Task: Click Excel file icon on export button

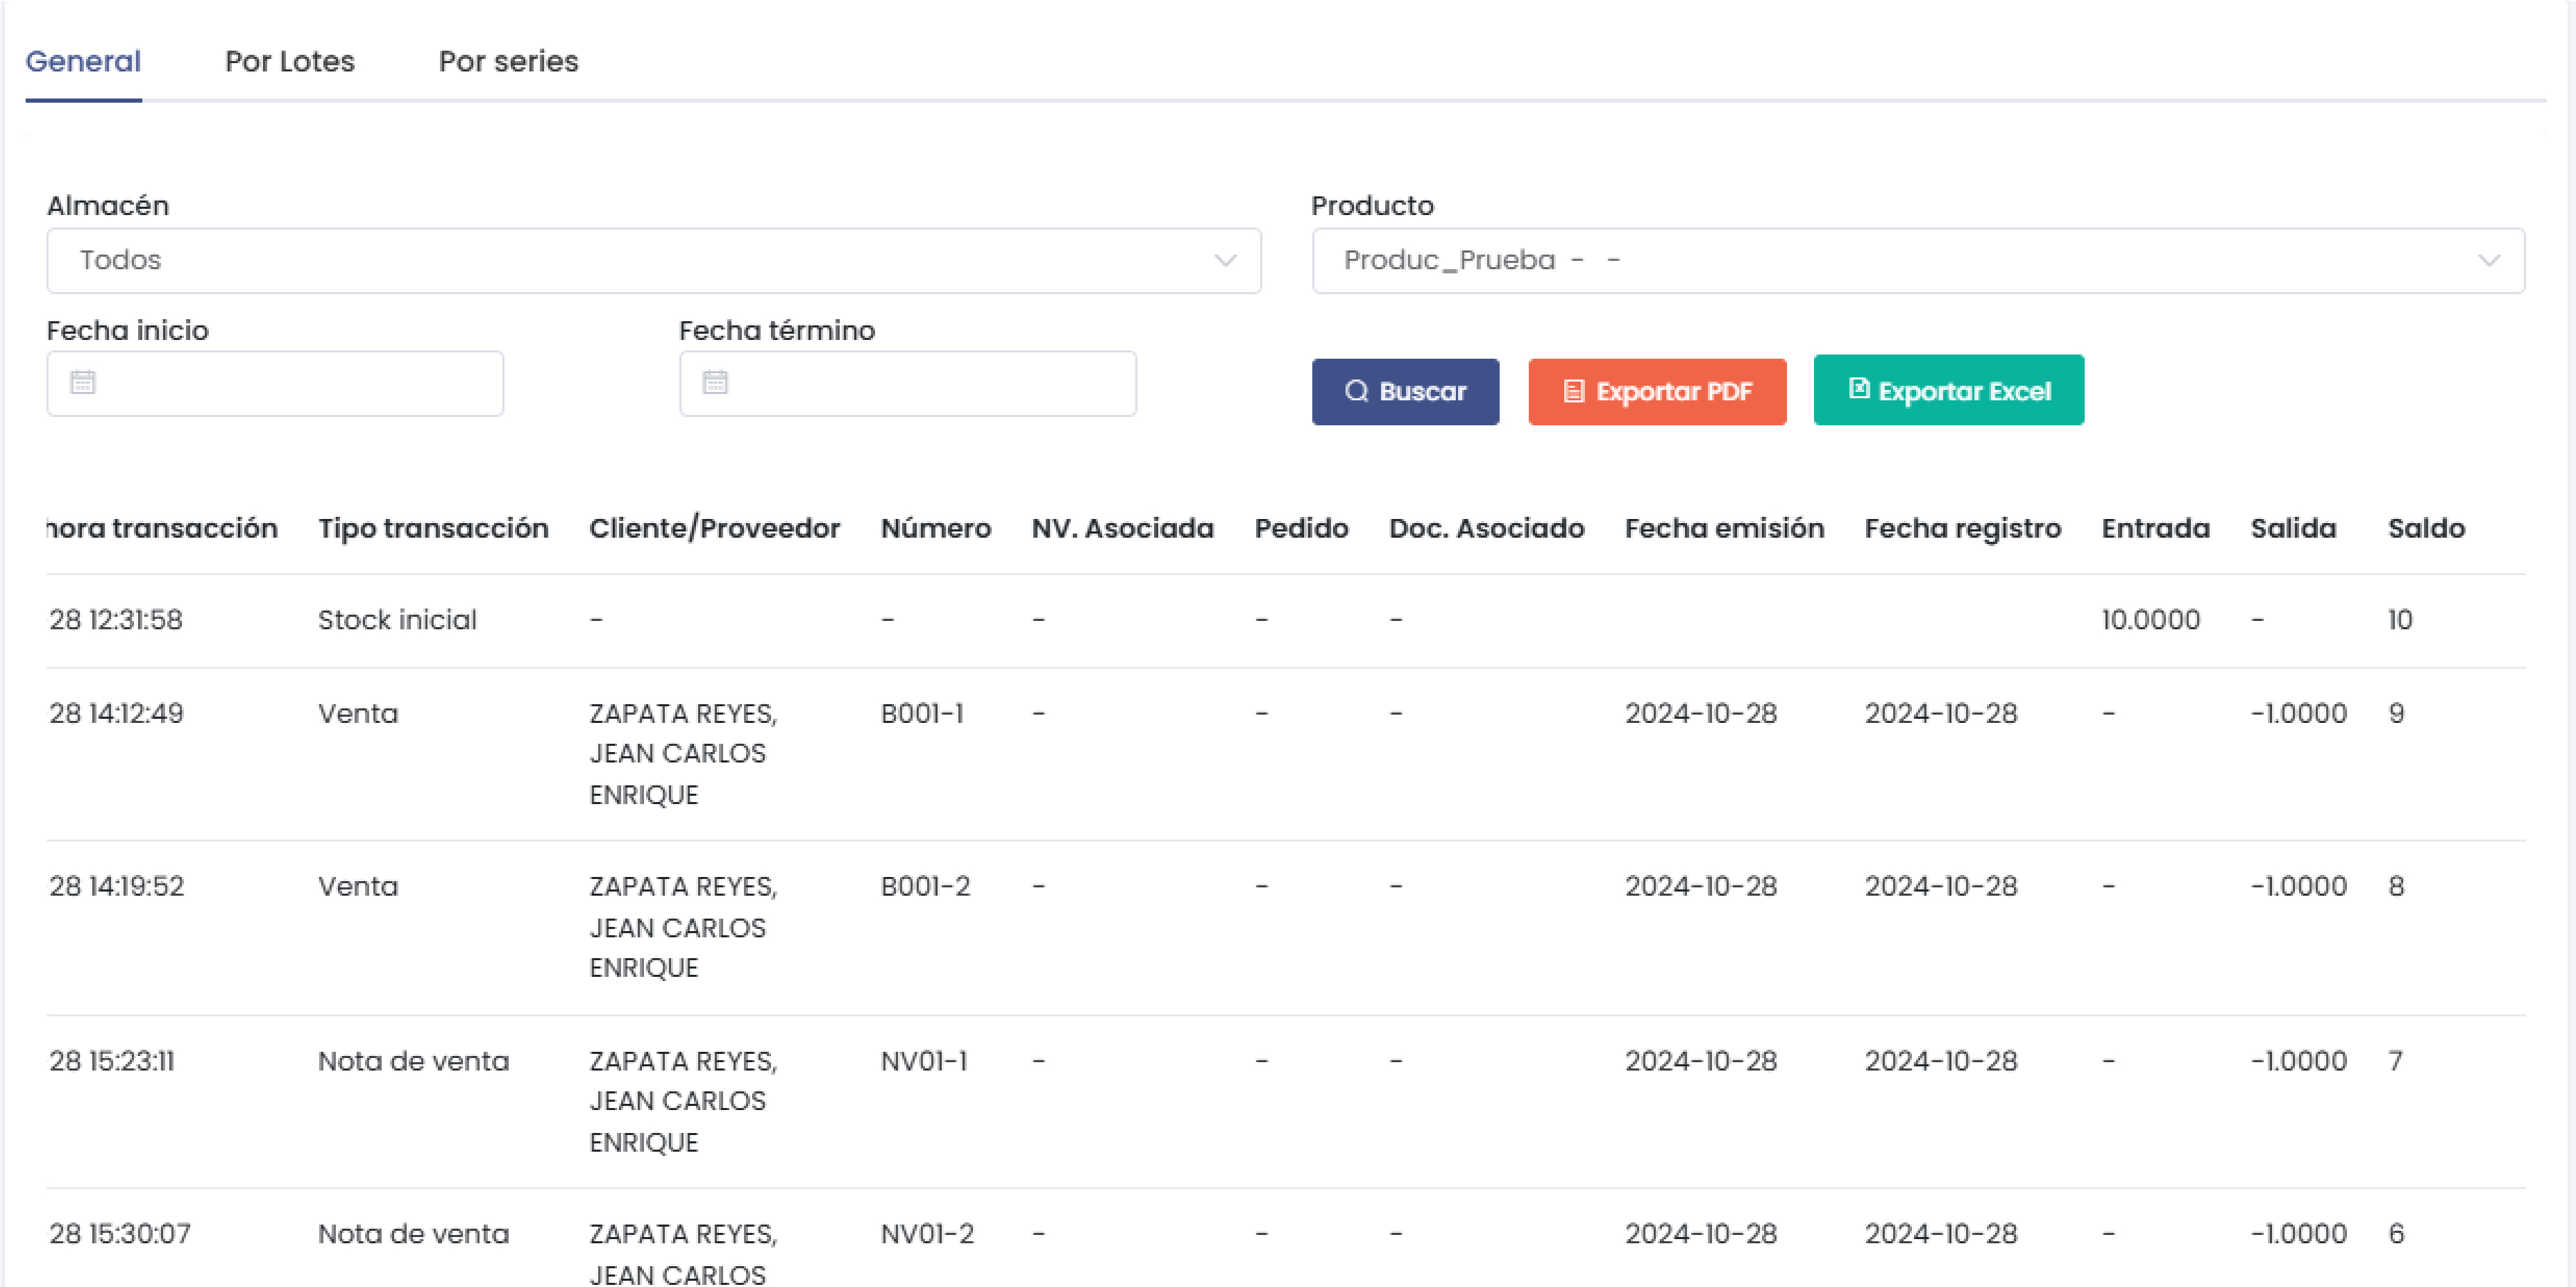Action: [1858, 388]
